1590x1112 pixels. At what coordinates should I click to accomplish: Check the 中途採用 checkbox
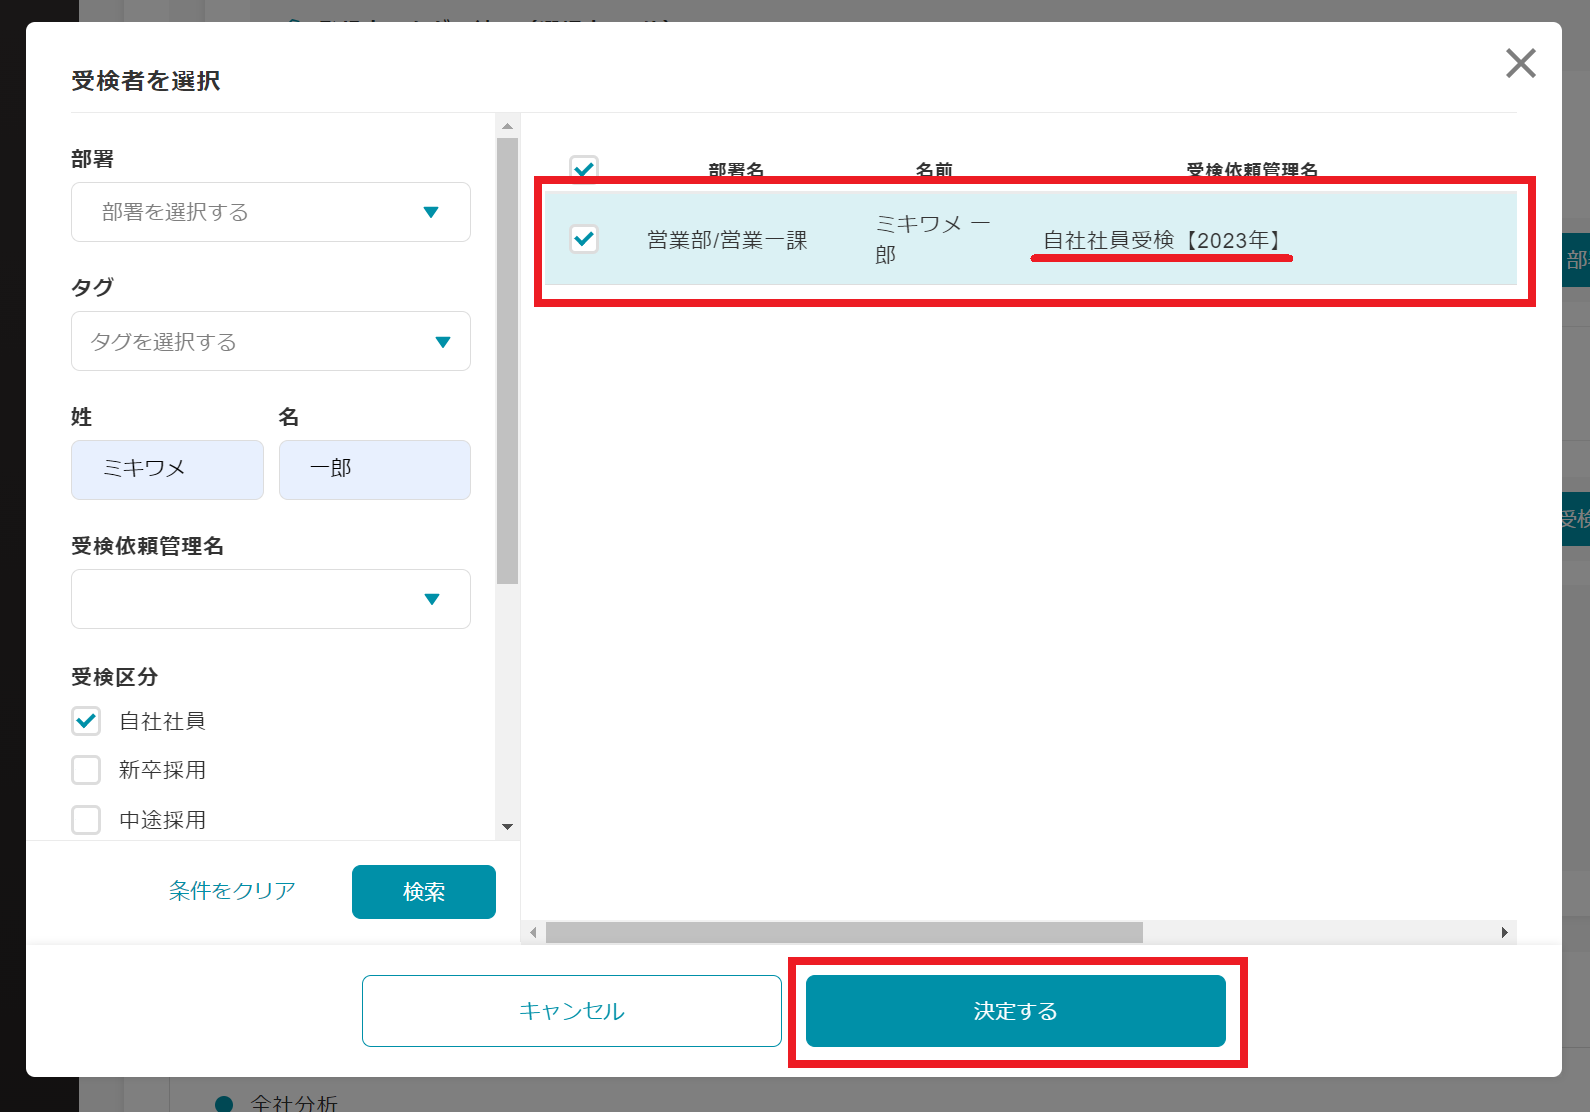pyautogui.click(x=87, y=820)
